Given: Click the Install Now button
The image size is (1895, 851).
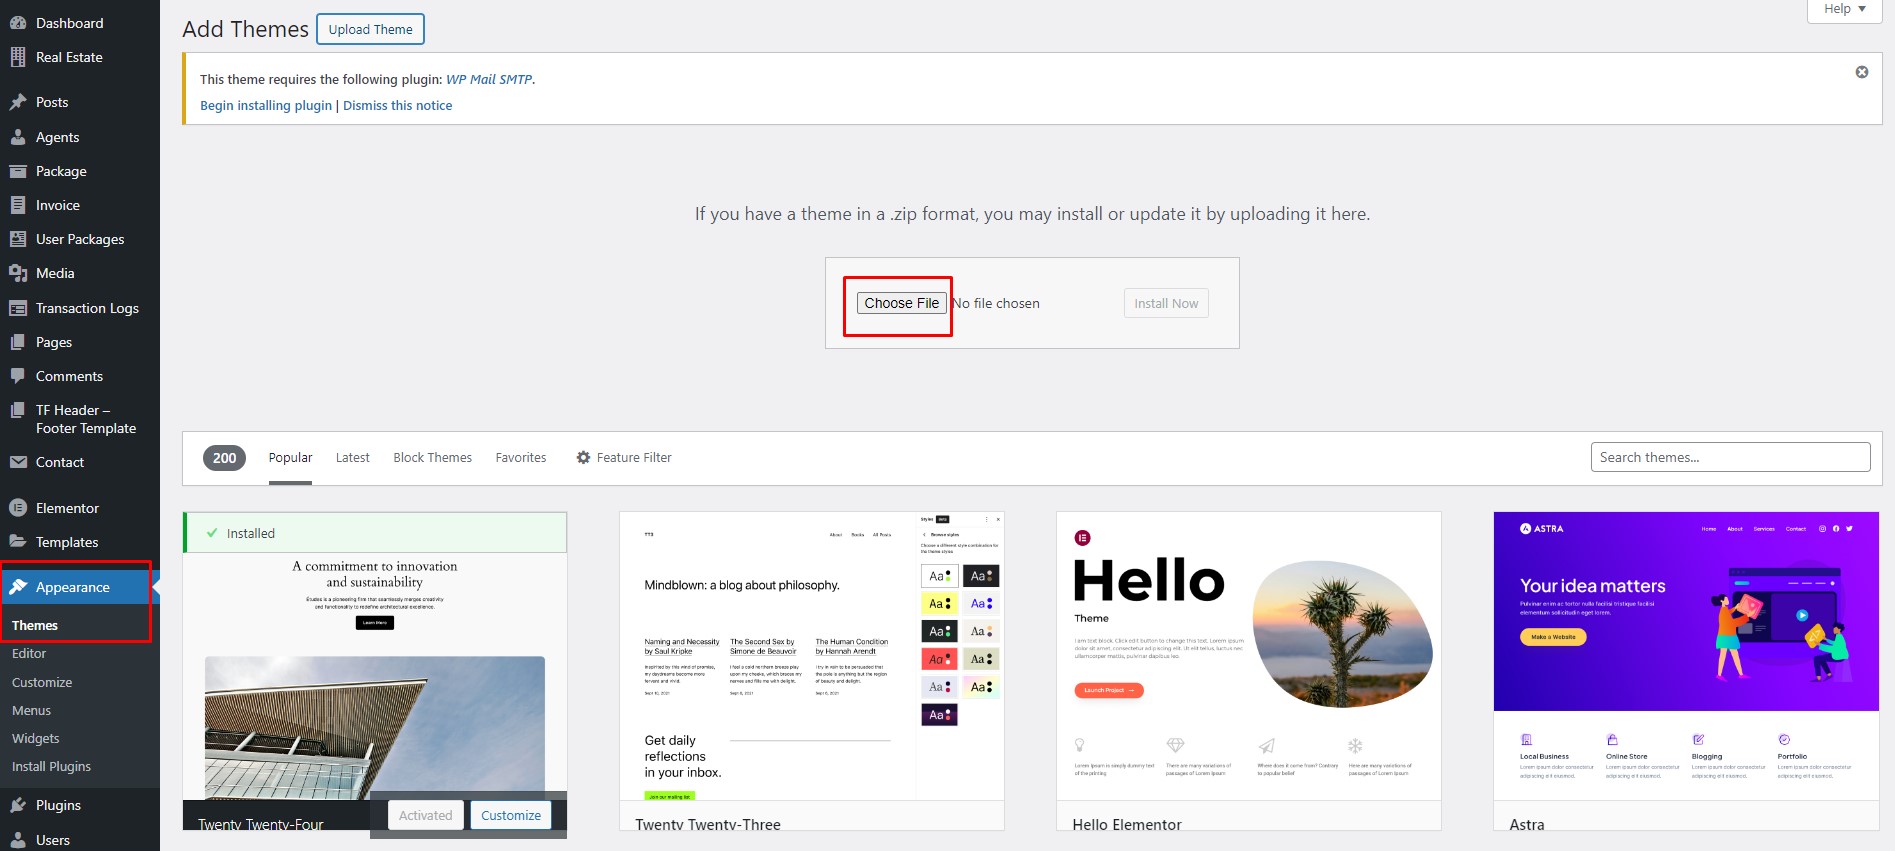Looking at the screenshot, I should click(x=1166, y=303).
